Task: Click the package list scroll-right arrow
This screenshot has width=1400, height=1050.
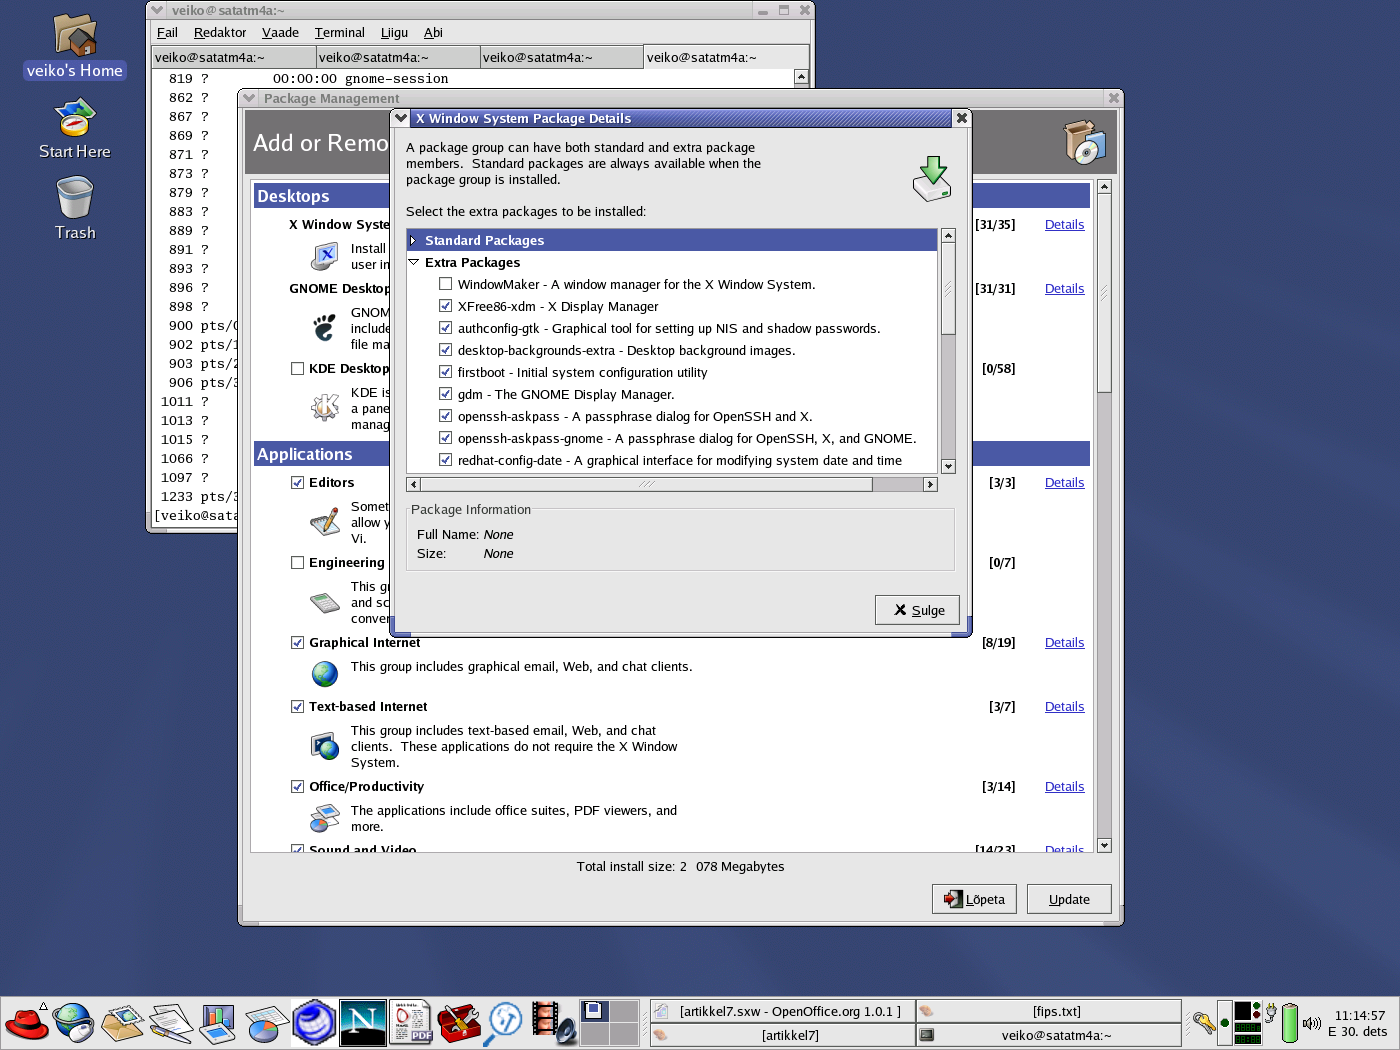Action: [930, 484]
